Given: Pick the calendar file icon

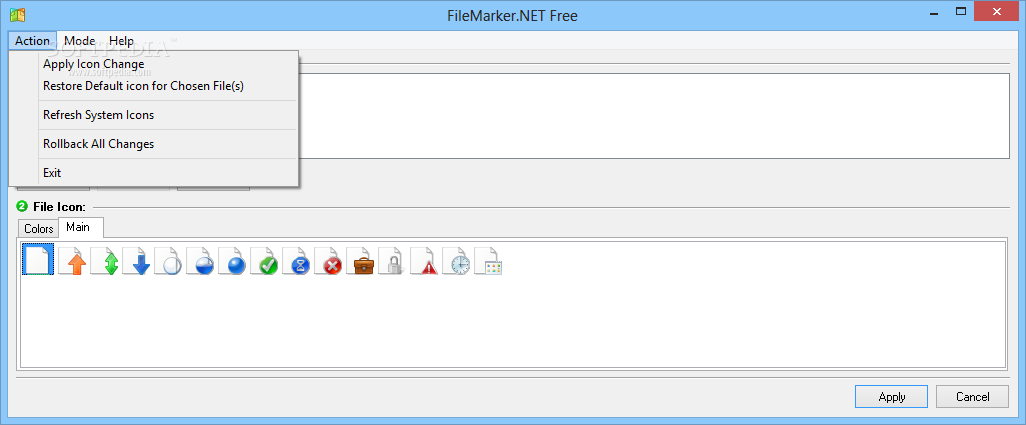Looking at the screenshot, I should [x=489, y=260].
